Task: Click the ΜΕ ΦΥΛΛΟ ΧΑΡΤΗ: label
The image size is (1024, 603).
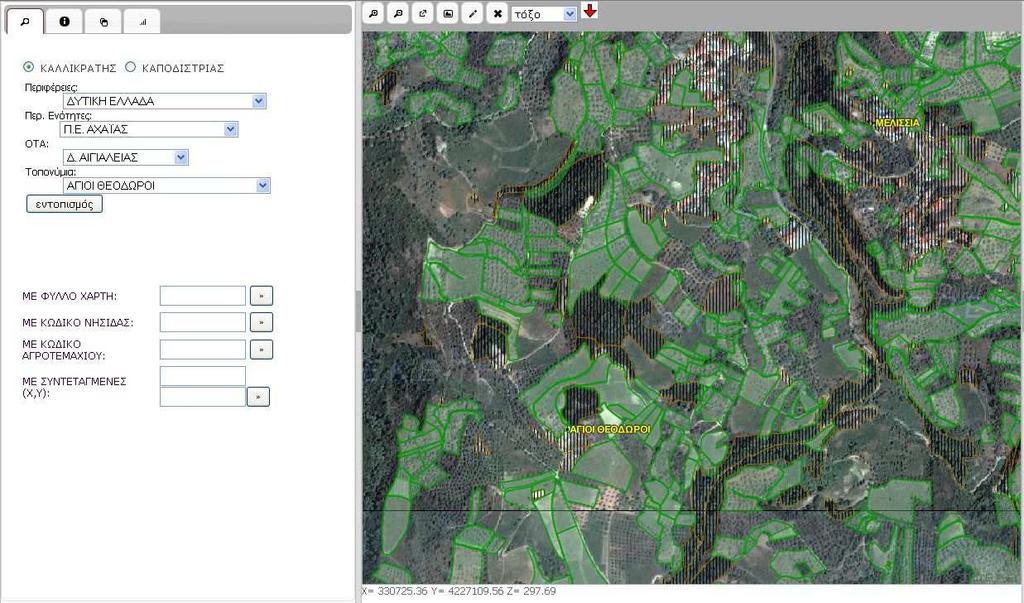Action: (69, 296)
